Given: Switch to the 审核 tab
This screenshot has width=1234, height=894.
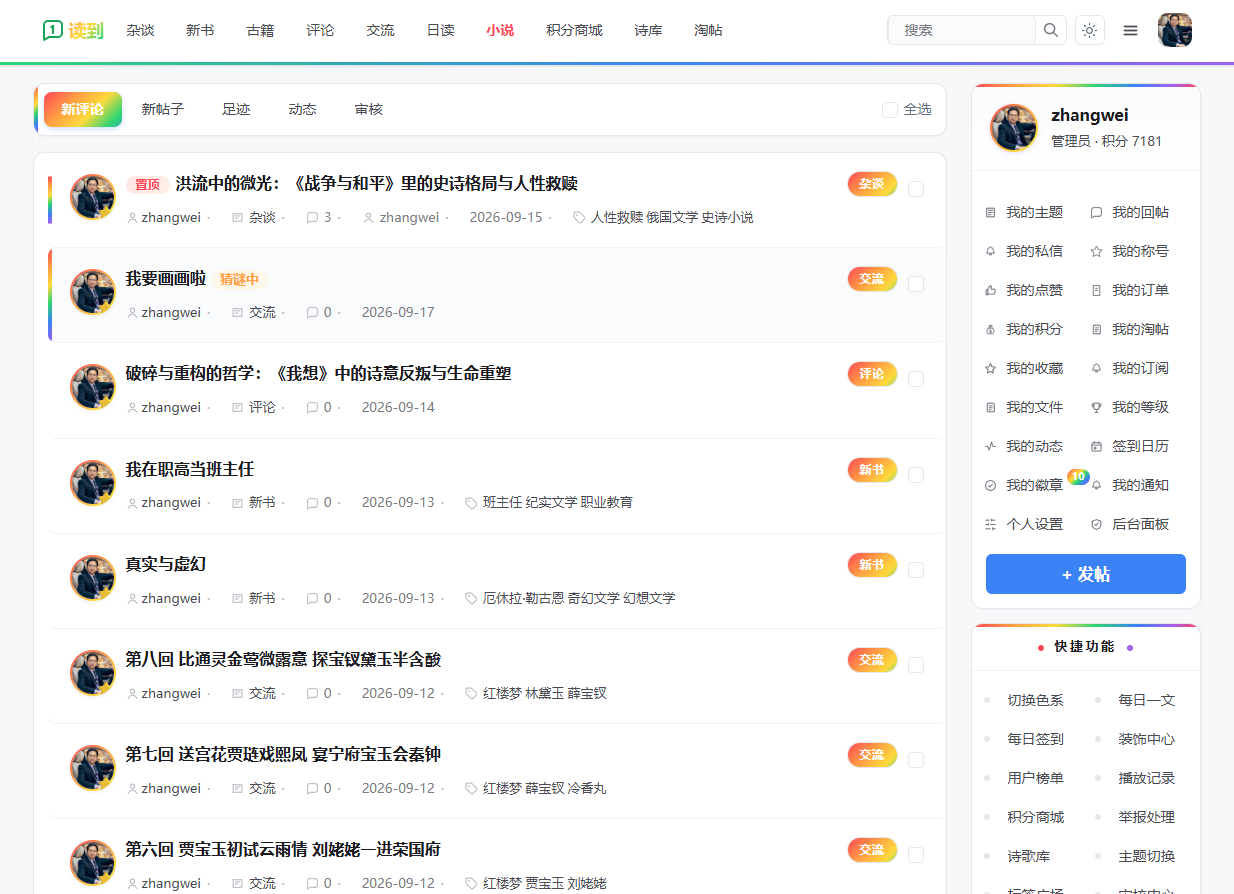Looking at the screenshot, I should point(369,110).
